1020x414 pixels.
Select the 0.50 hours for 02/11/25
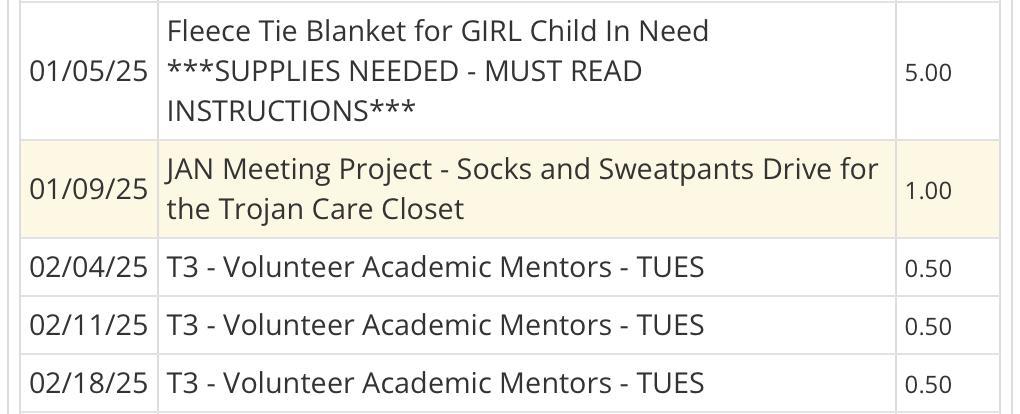(x=927, y=327)
